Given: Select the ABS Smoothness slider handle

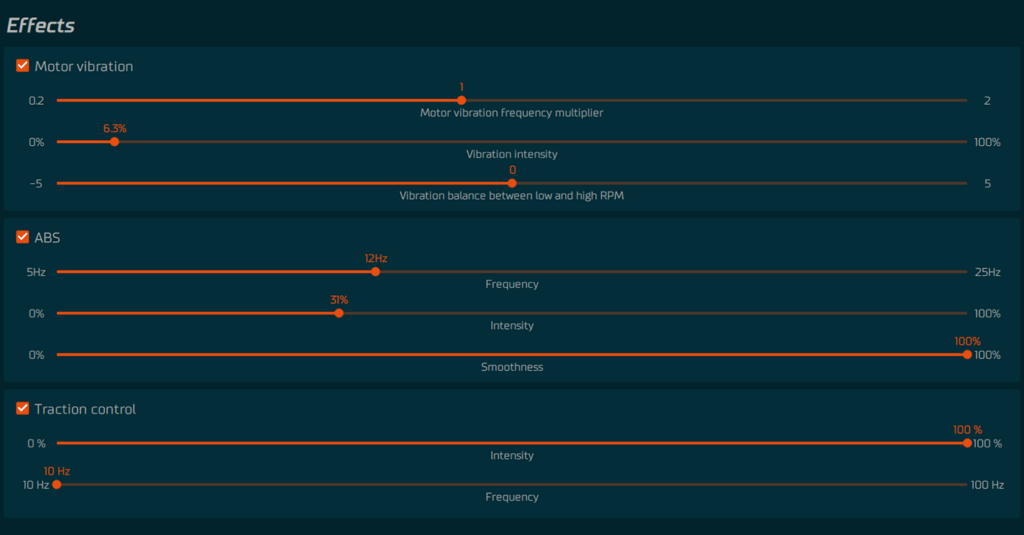Looking at the screenshot, I should 967,354.
